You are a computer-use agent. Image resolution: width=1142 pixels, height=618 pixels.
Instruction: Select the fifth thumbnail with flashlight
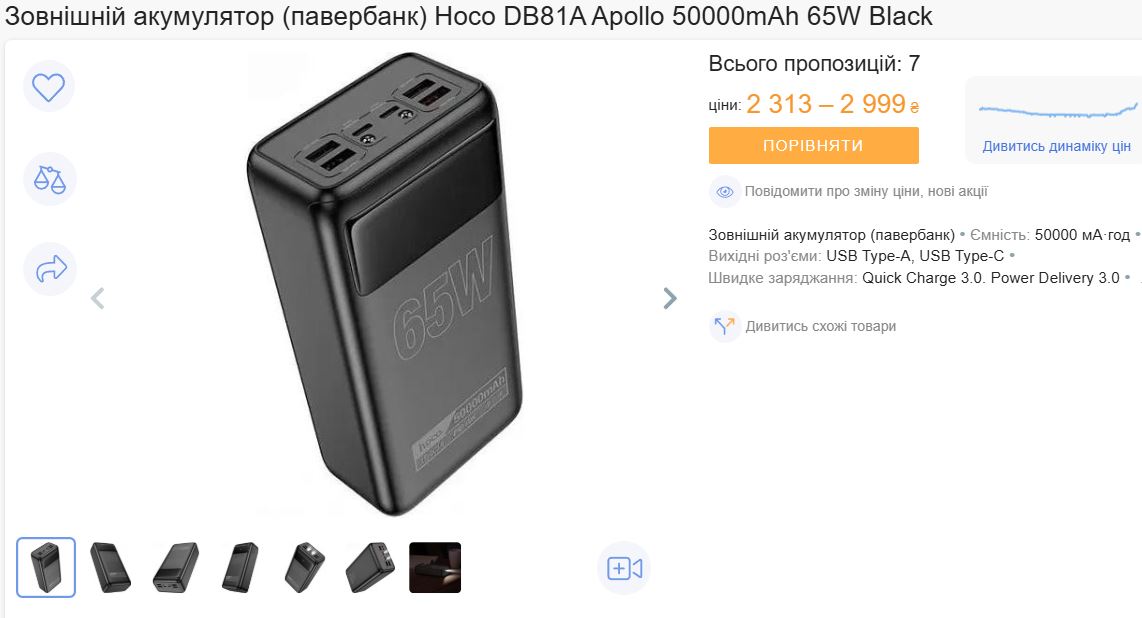(x=304, y=568)
